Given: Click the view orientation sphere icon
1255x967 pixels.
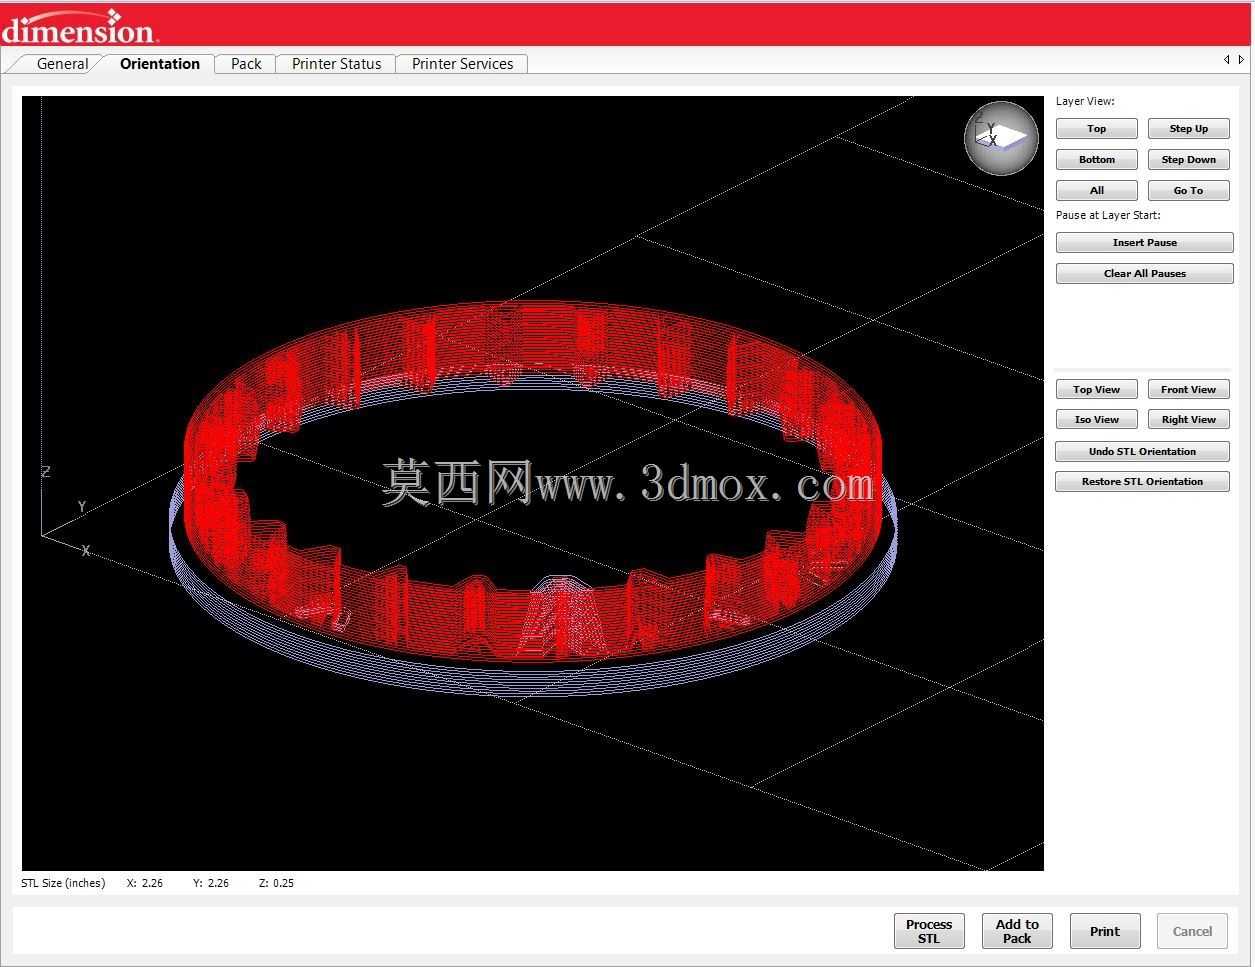Looking at the screenshot, I should click(1001, 138).
